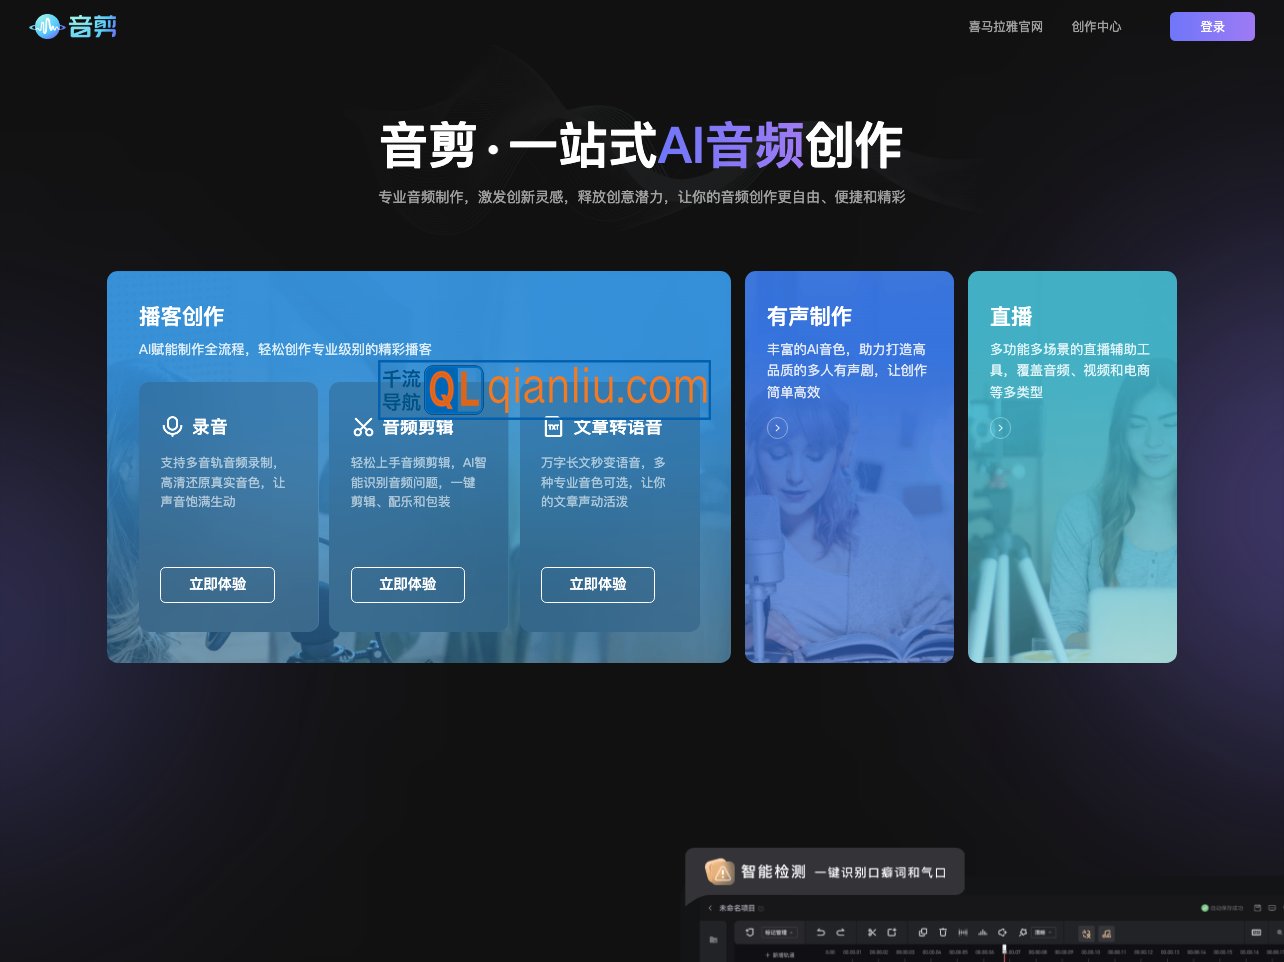
Task: Toggle the first highlighted orange effect icon
Action: coord(1086,933)
